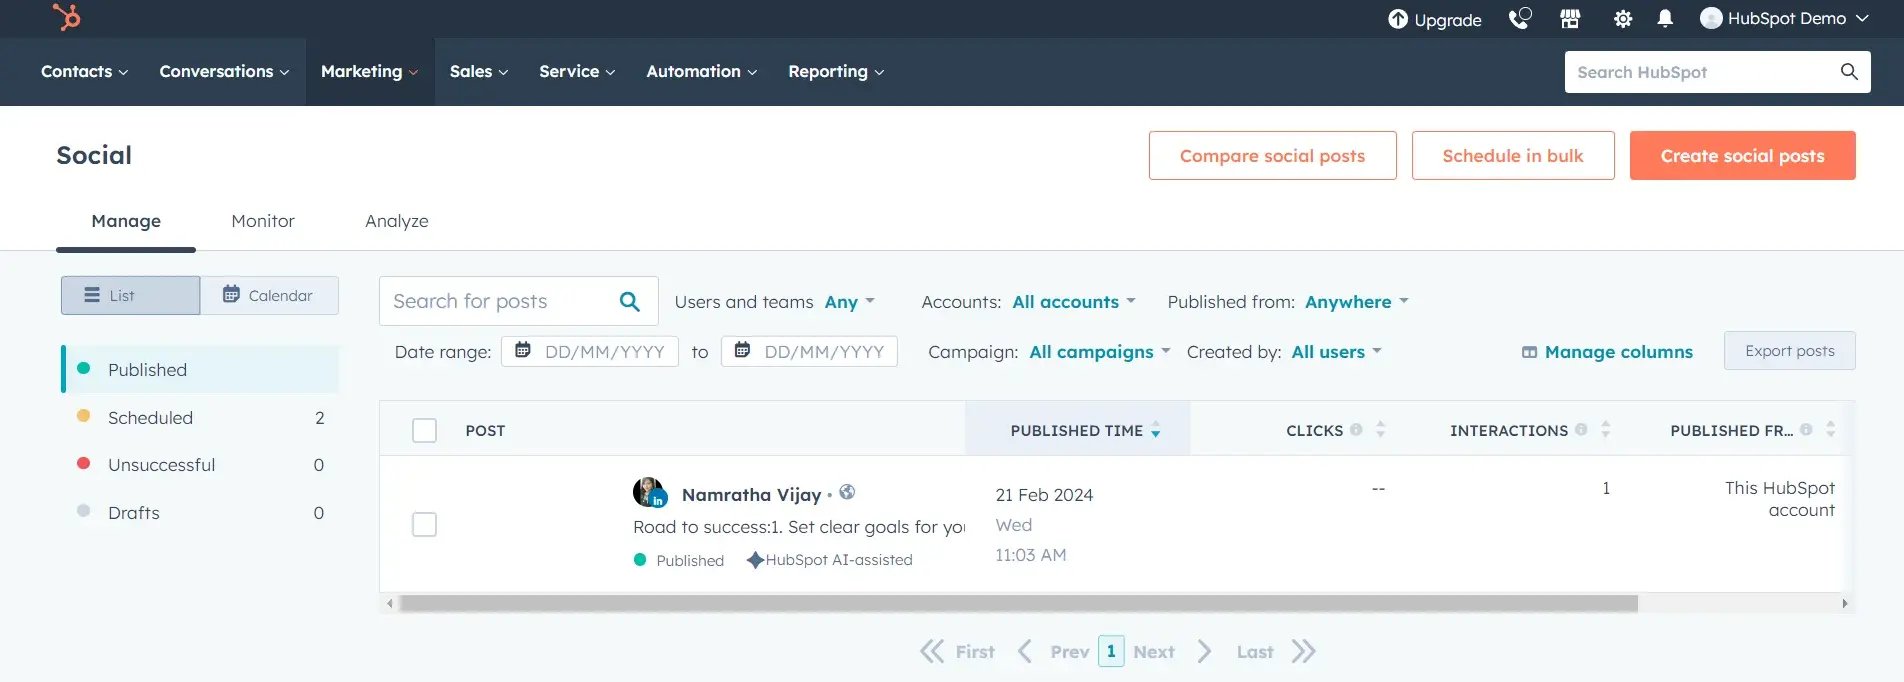Expand Published from Anywhere filter
The width and height of the screenshot is (1904, 682).
click(1357, 302)
